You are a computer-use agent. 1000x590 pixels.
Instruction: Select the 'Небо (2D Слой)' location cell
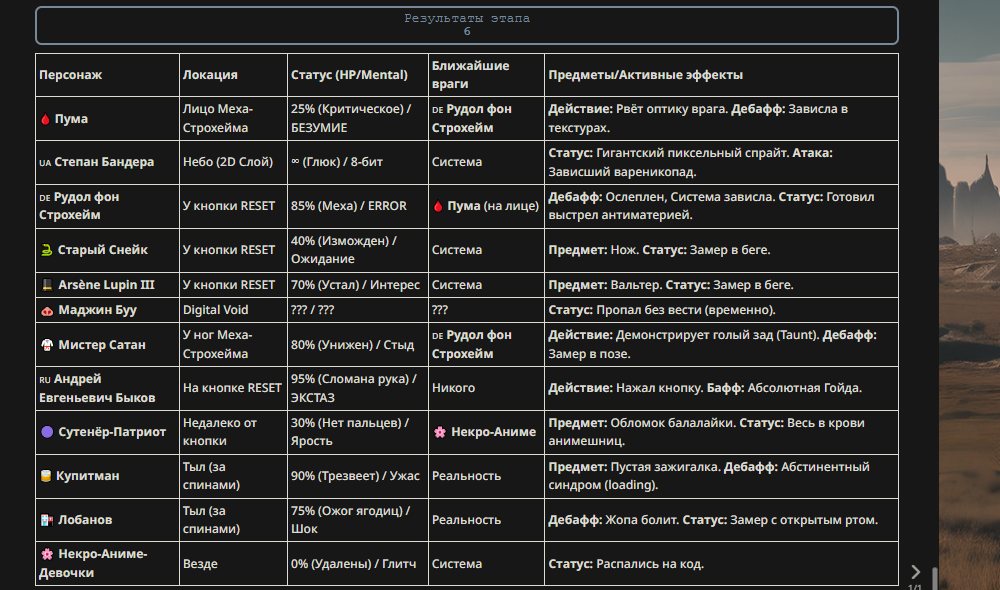[x=233, y=163]
